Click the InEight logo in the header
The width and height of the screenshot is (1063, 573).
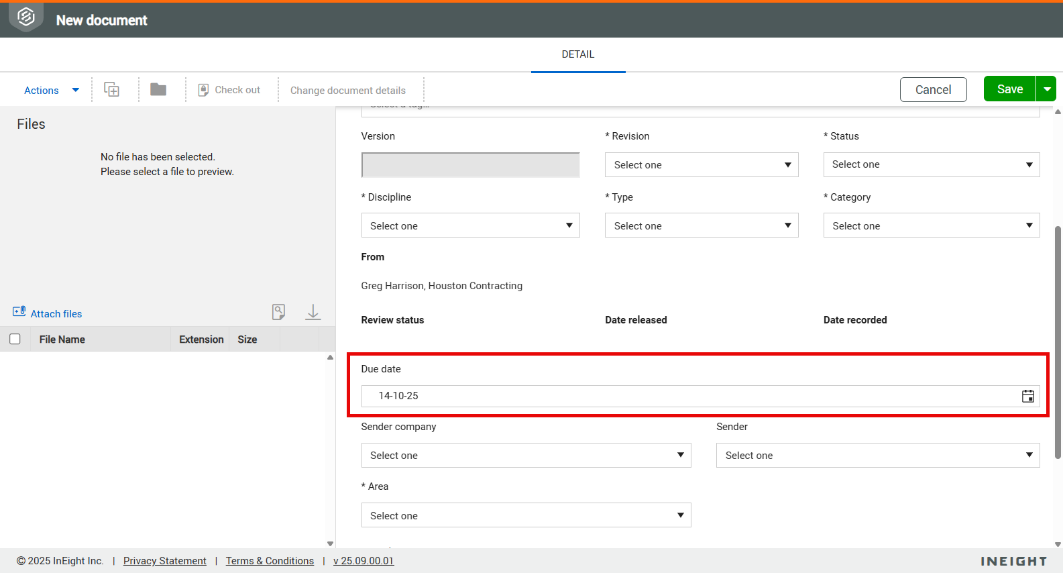[26, 18]
